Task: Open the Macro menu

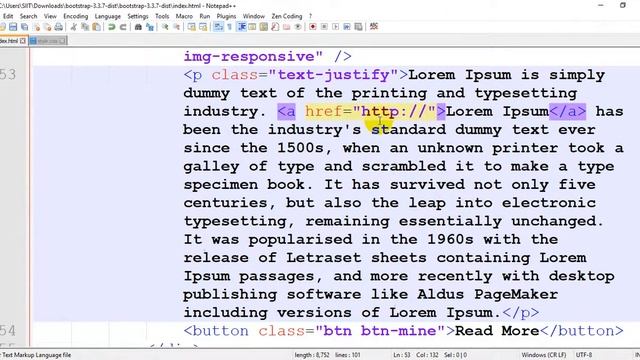Action: [184, 16]
